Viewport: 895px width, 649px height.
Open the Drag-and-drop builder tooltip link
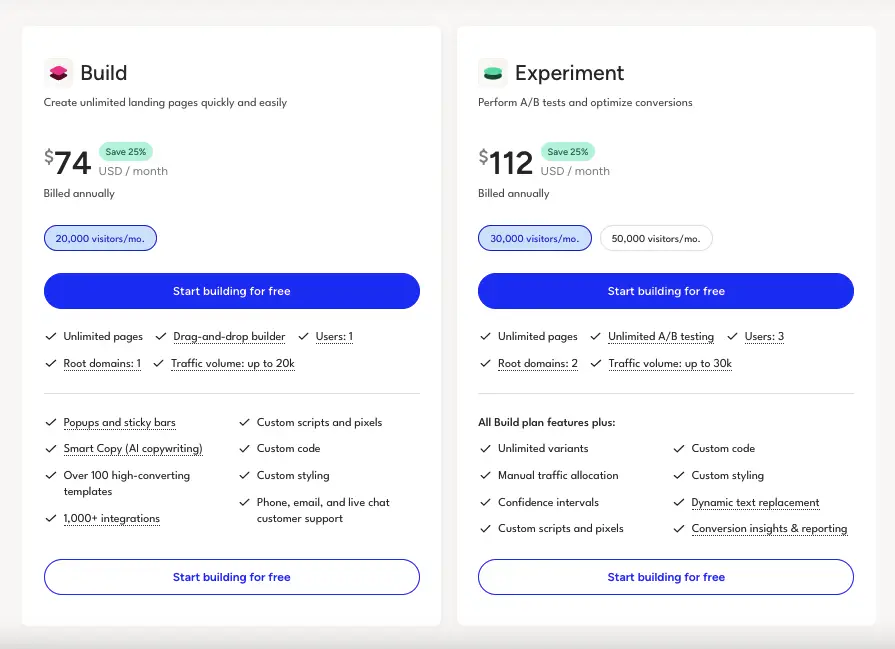point(229,337)
